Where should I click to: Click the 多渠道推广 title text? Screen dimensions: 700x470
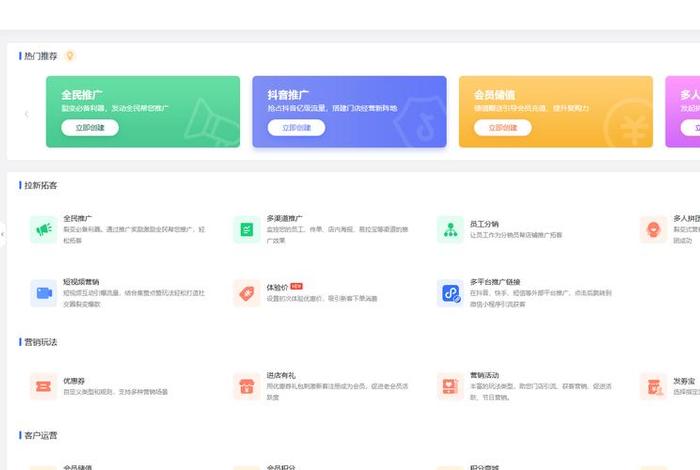(x=284, y=218)
